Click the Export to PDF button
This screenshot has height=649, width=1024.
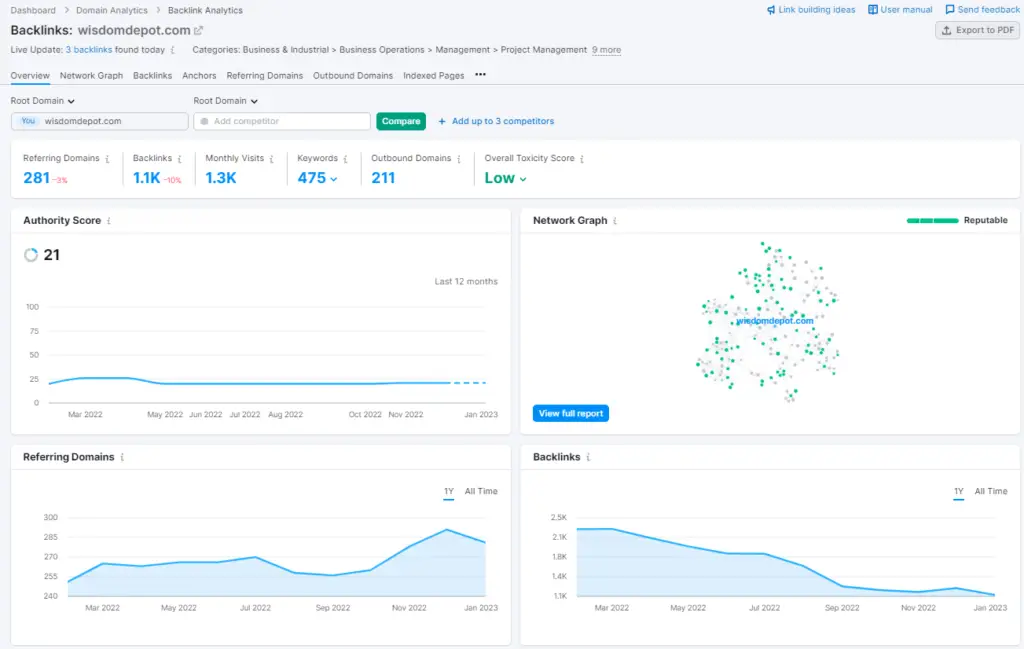click(x=978, y=31)
